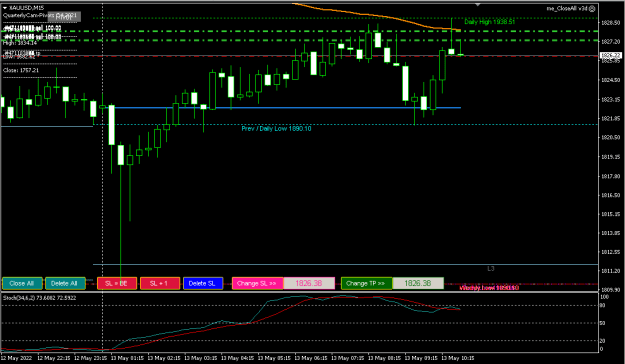Focus the SL price field showing 1826.38
Screen dimensions: 625x364
309,283
